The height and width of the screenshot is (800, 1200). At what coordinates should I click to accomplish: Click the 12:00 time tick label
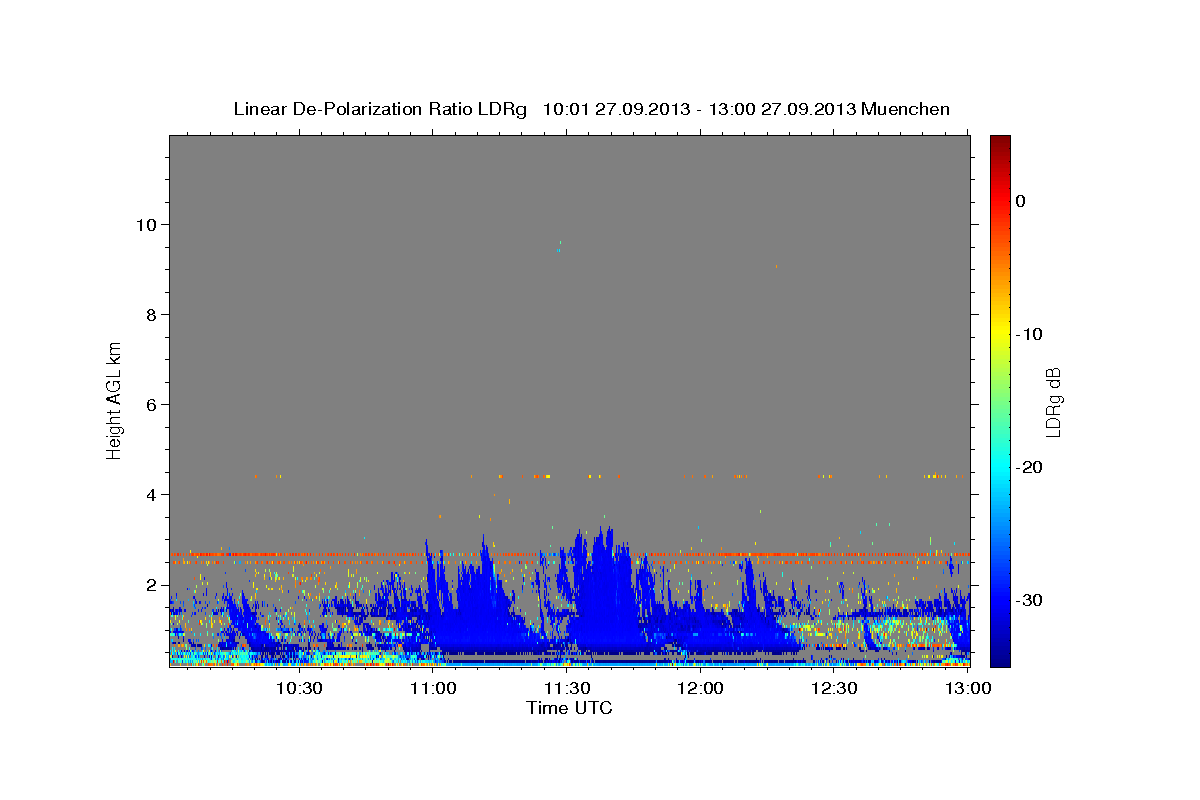point(700,688)
